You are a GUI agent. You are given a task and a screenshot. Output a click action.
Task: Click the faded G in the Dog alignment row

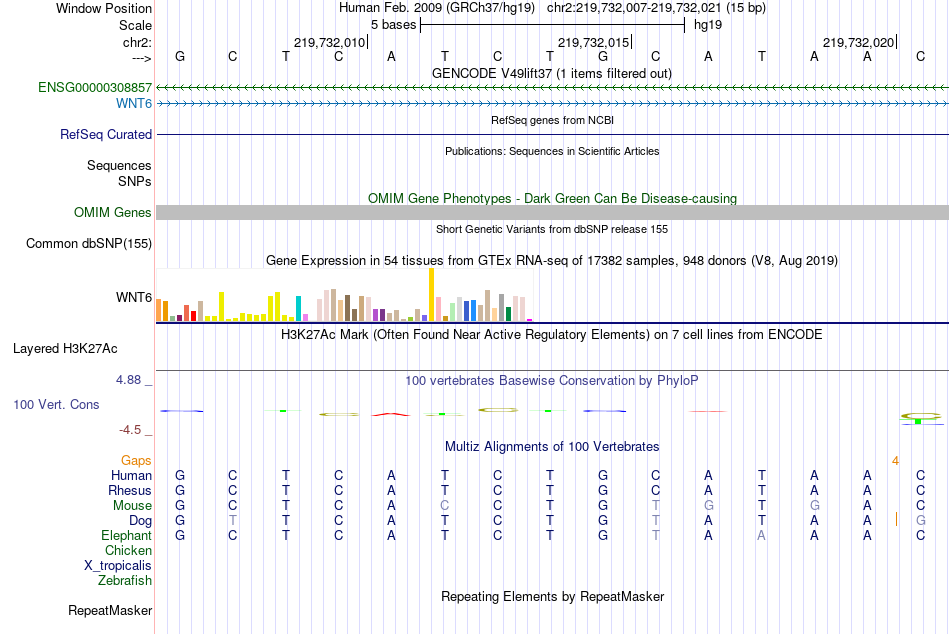(920, 521)
